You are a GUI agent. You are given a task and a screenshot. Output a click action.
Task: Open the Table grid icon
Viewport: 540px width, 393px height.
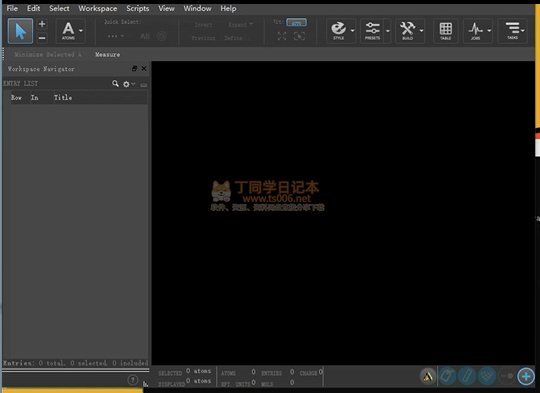(445, 31)
